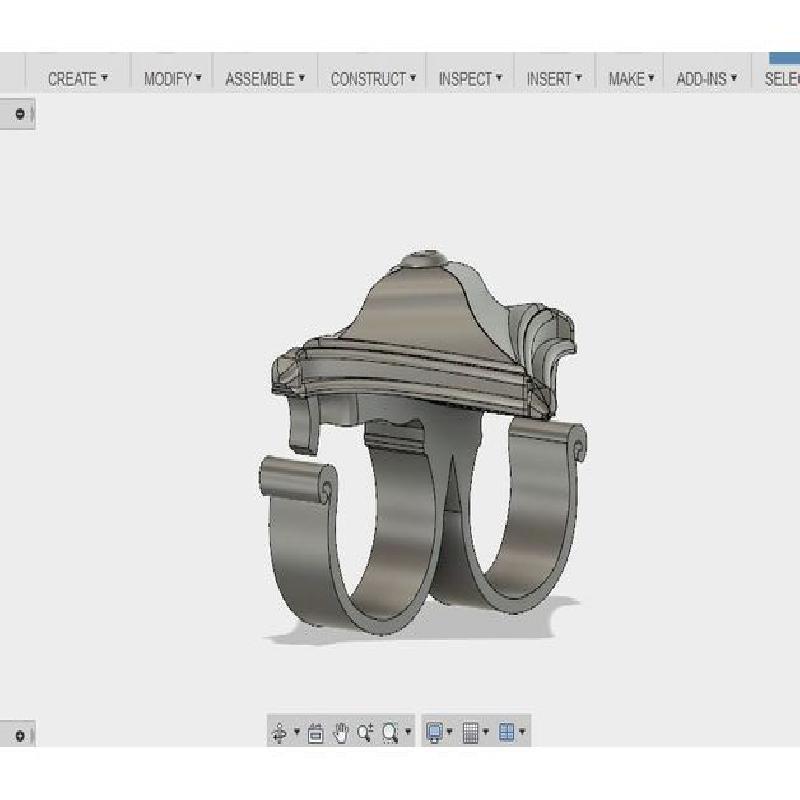
Task: Click the Fit/Zoom Window icon
Action: pyautogui.click(x=390, y=734)
